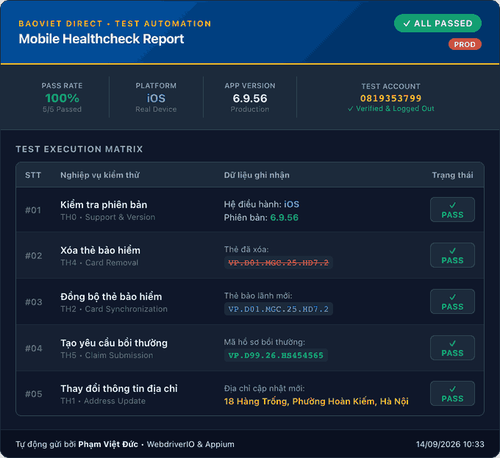
Task: Click the red PROD environment badge
Action: 465,44
